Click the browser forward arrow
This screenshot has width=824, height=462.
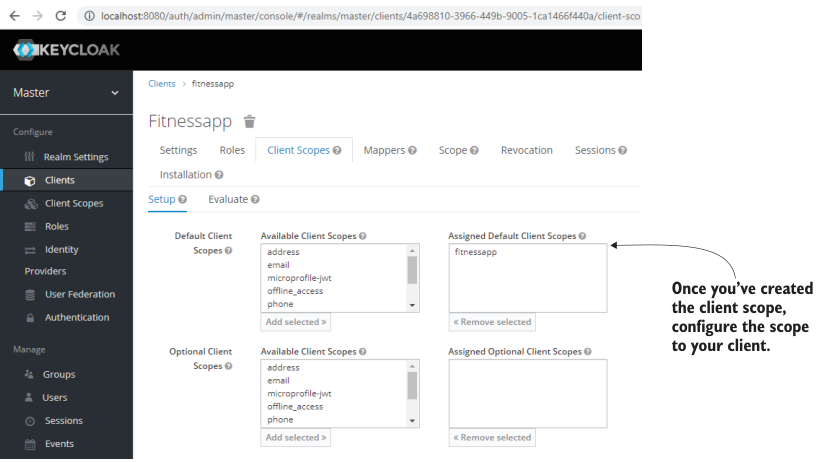(37, 16)
